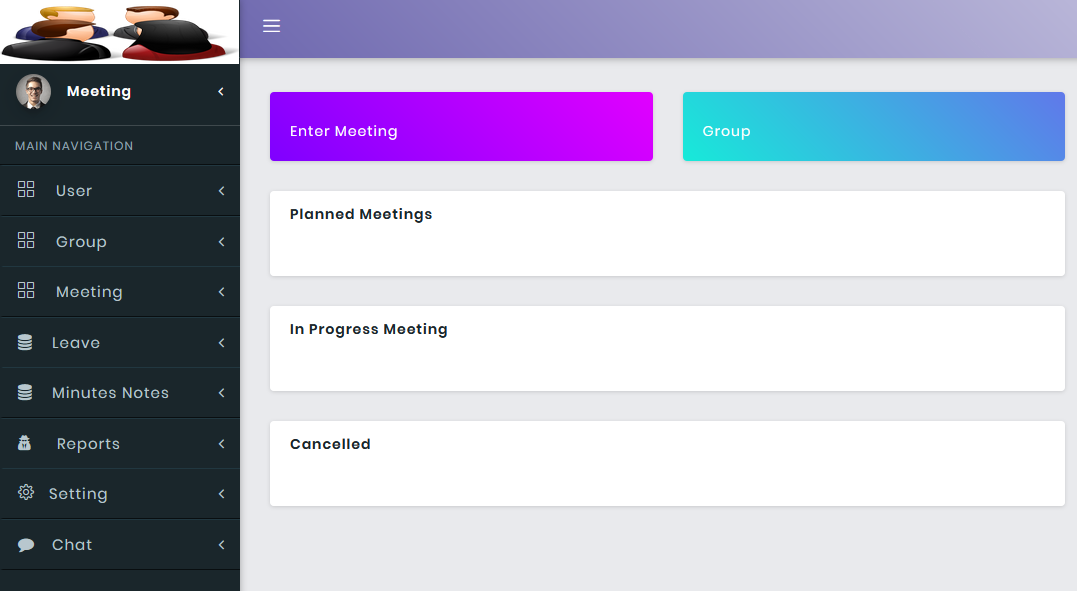This screenshot has width=1077, height=591.
Task: Click the Reports sidebar icon
Action: point(25,443)
